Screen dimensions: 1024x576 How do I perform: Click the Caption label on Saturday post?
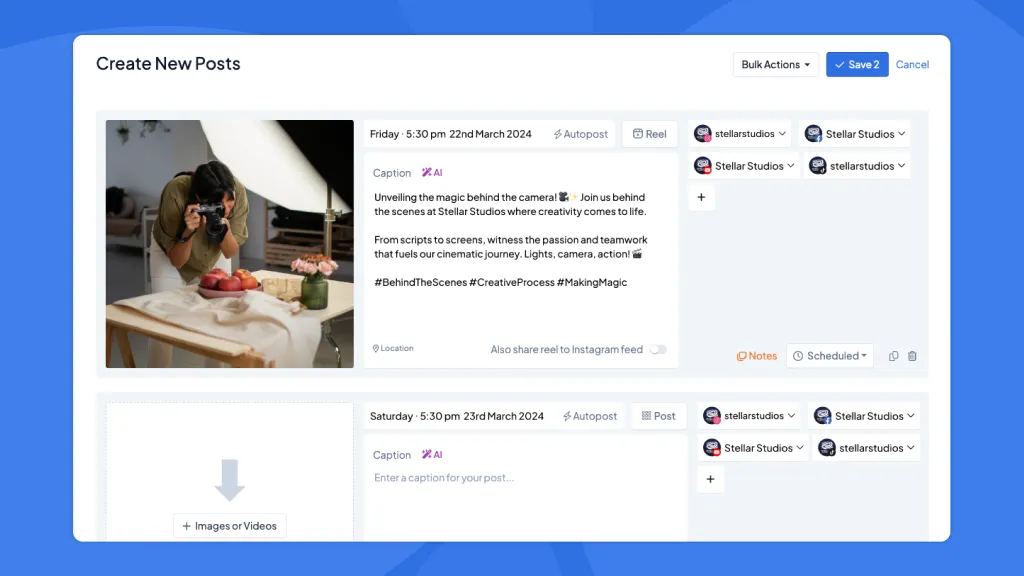pyautogui.click(x=392, y=455)
